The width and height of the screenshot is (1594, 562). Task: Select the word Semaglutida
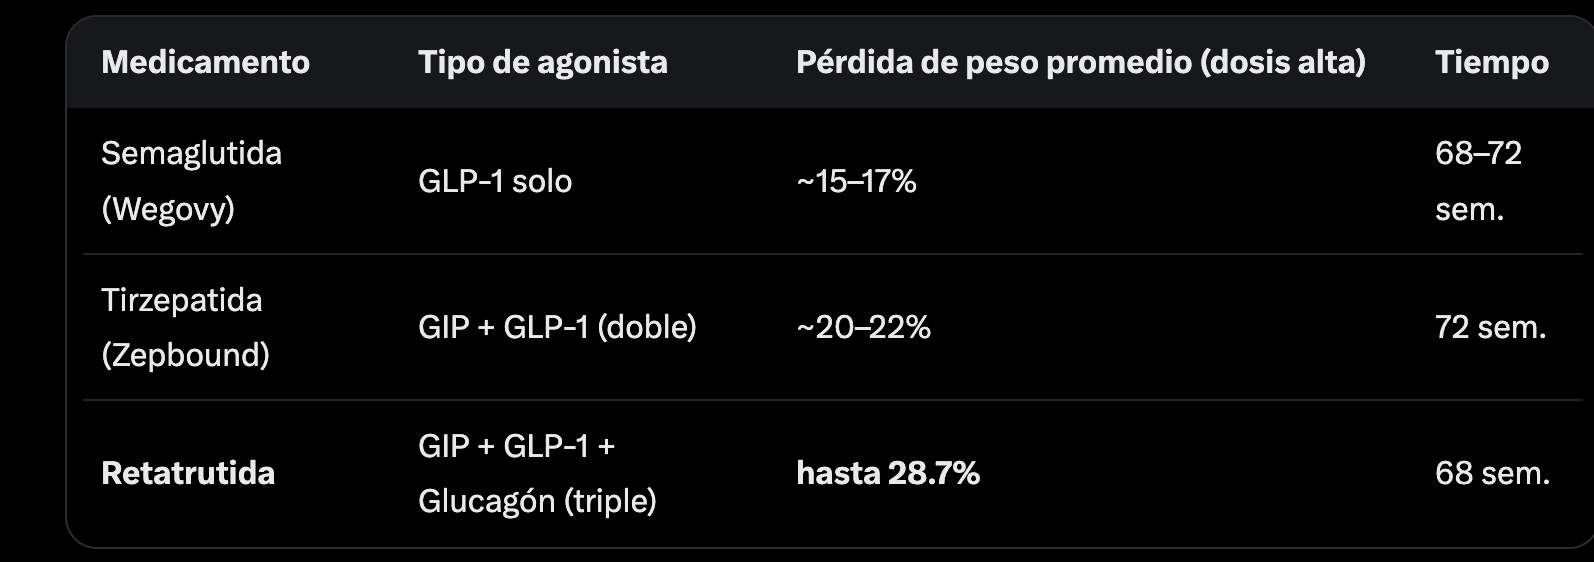point(191,153)
